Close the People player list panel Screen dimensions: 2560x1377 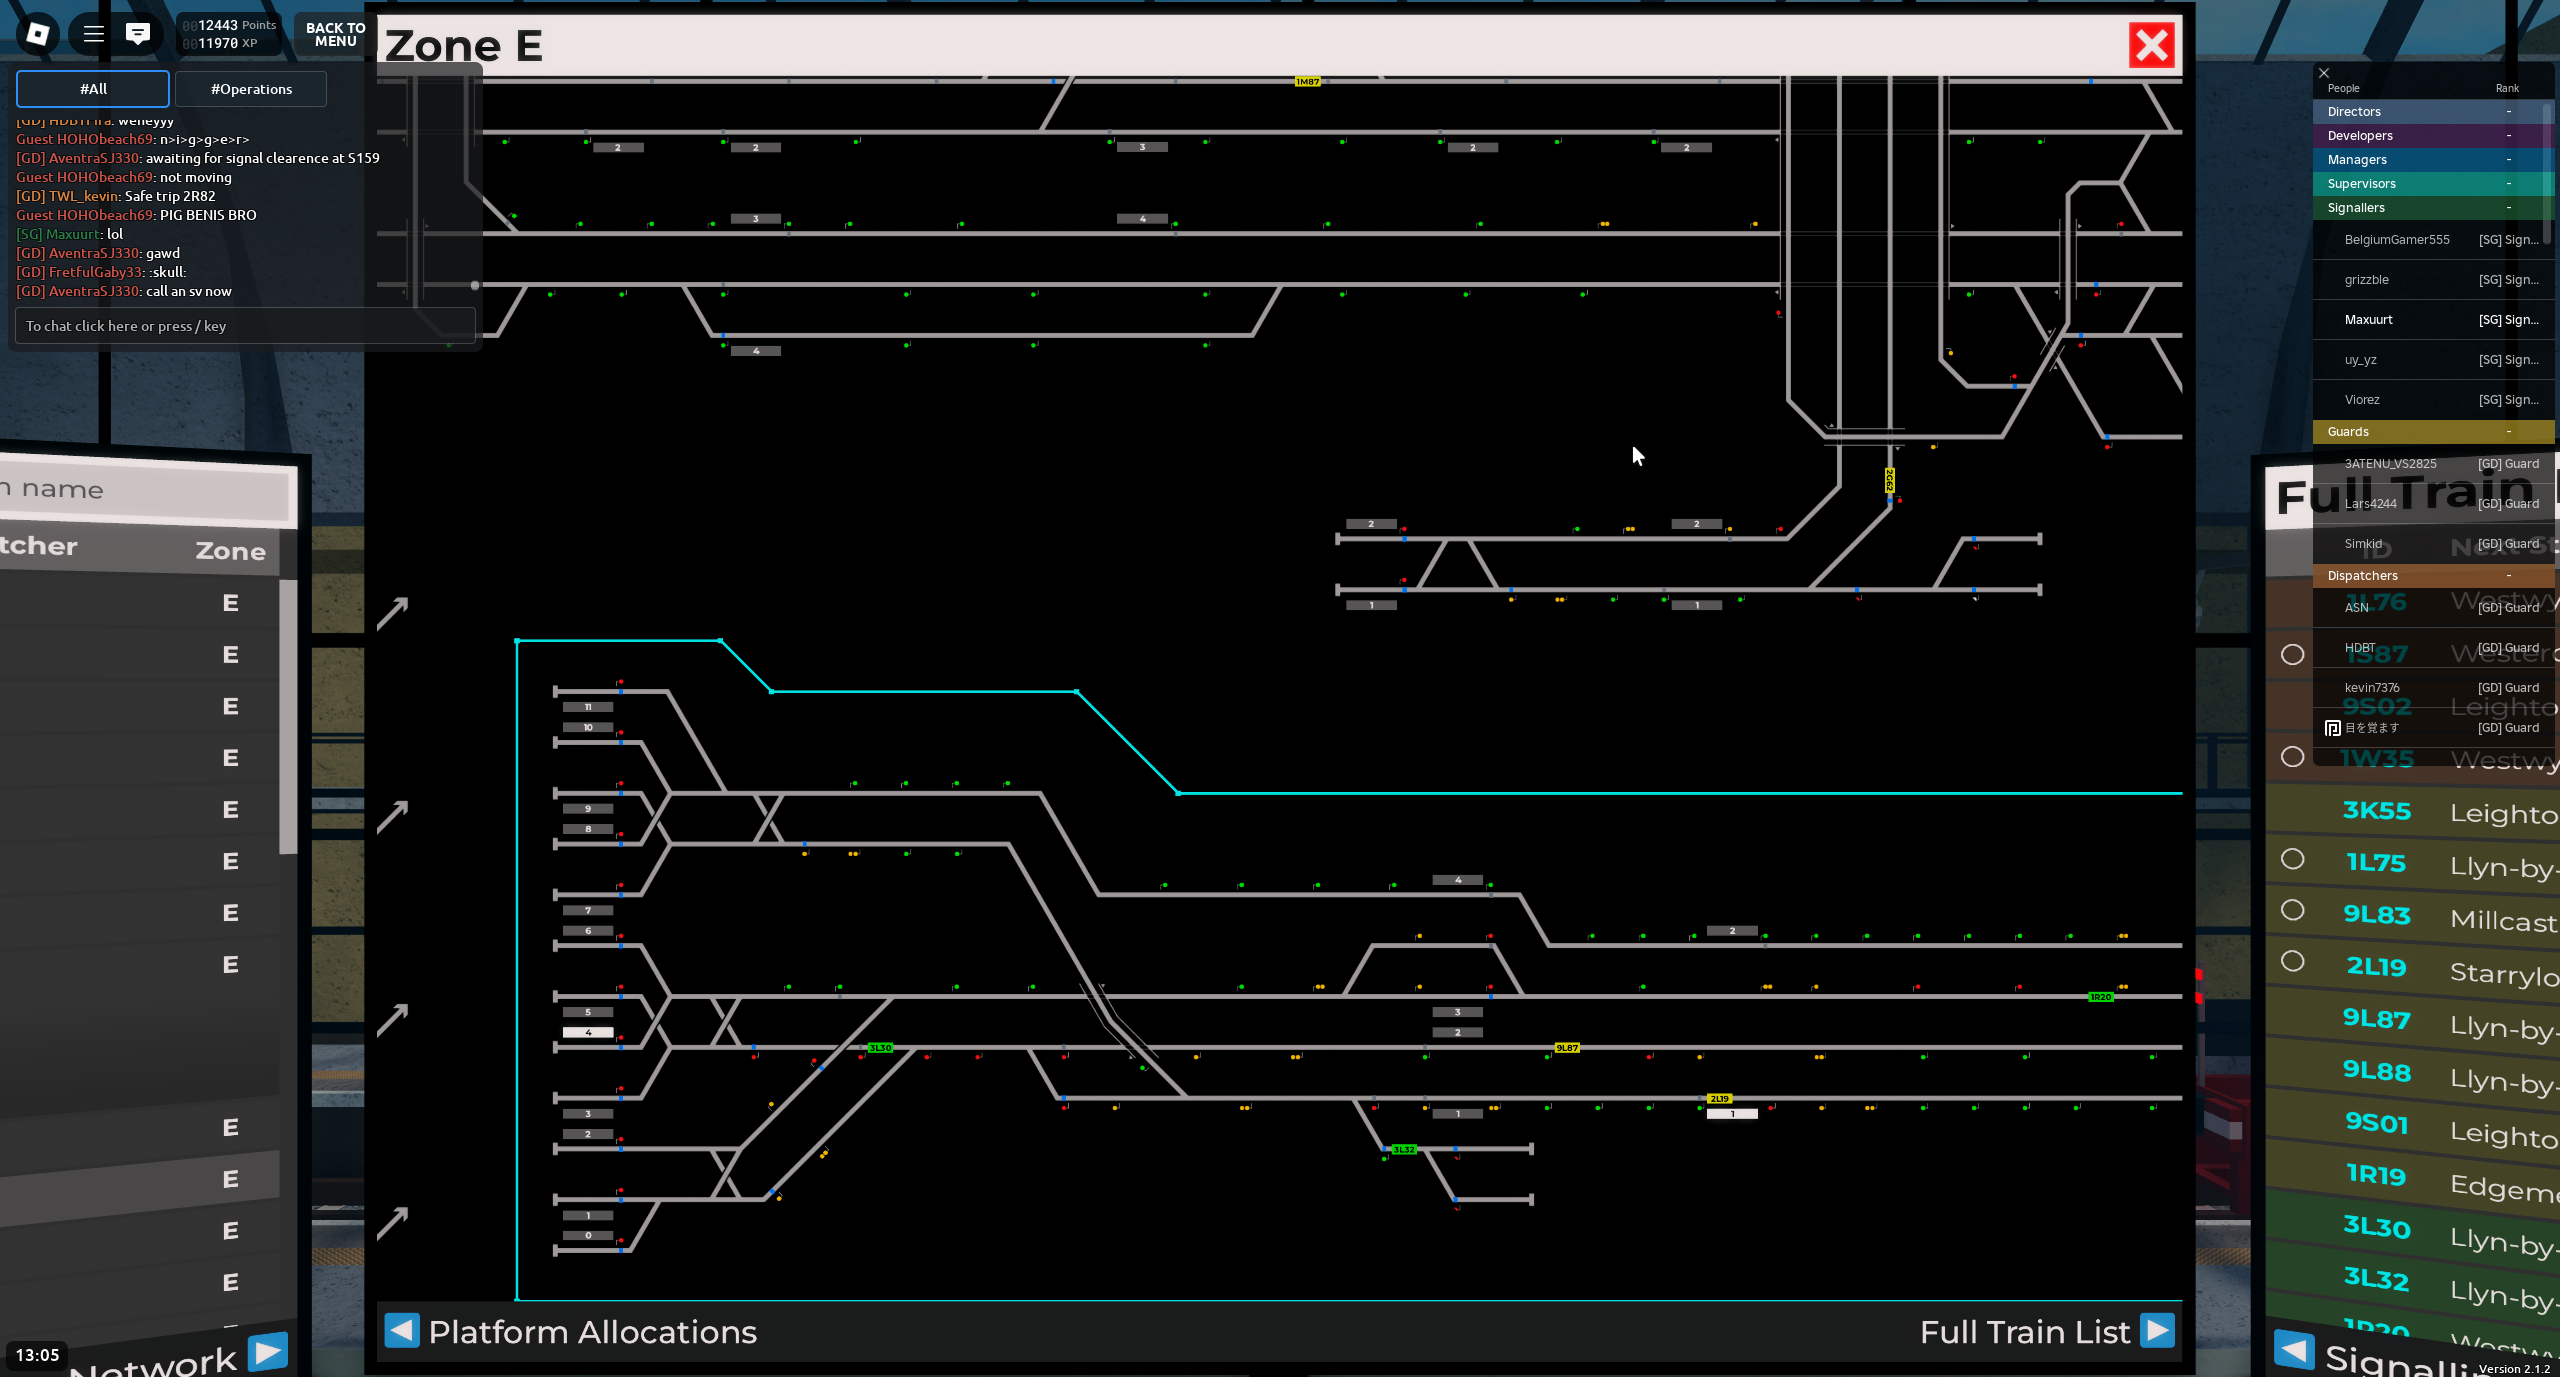click(x=2324, y=73)
